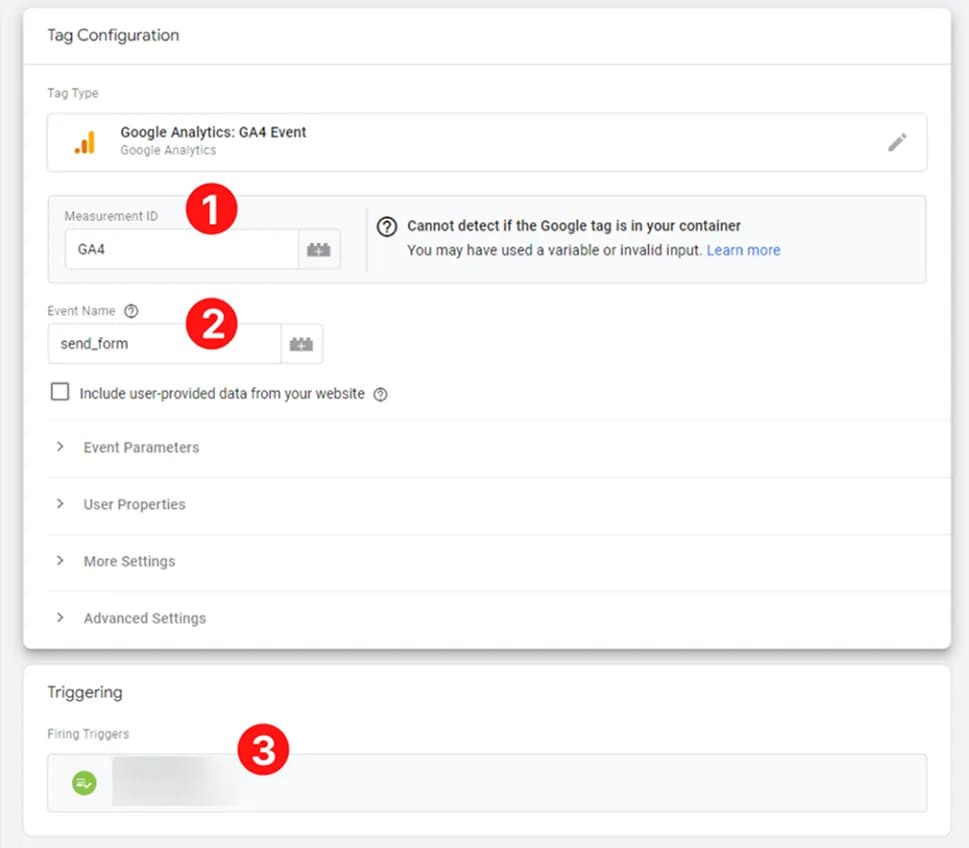Click the Firing Triggers row

[487, 783]
